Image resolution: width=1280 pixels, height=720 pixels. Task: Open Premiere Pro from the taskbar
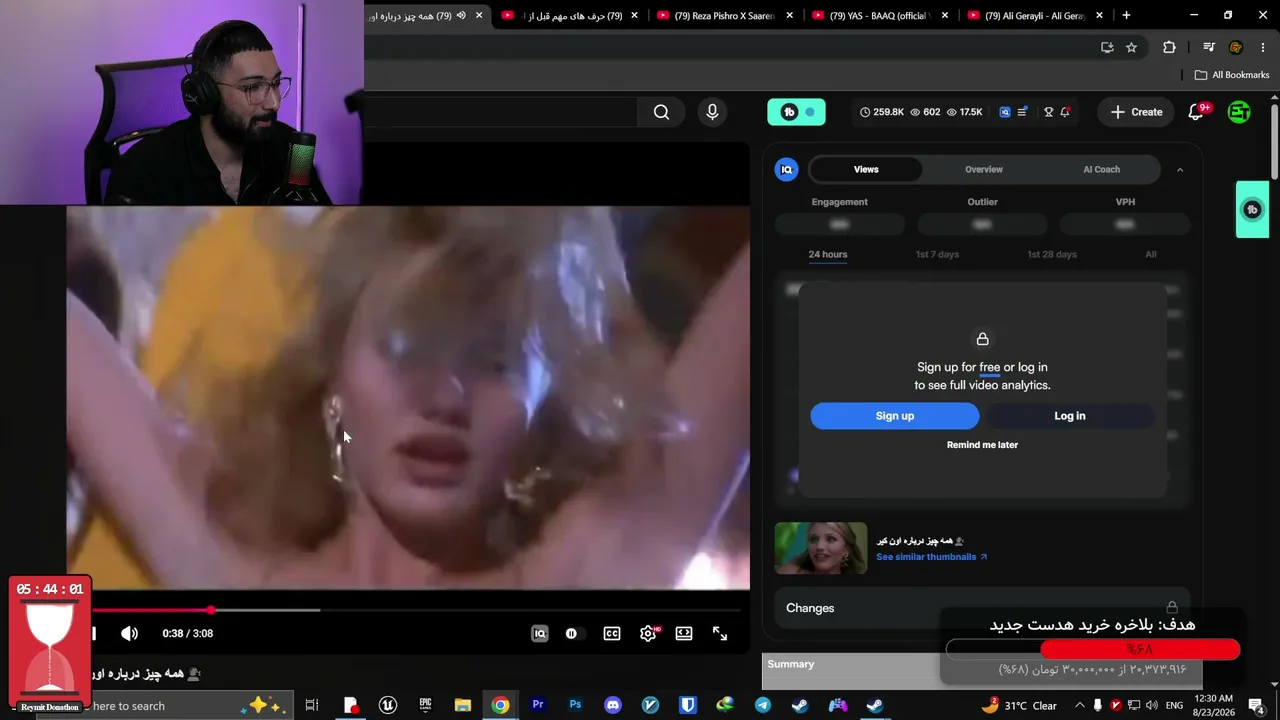538,706
